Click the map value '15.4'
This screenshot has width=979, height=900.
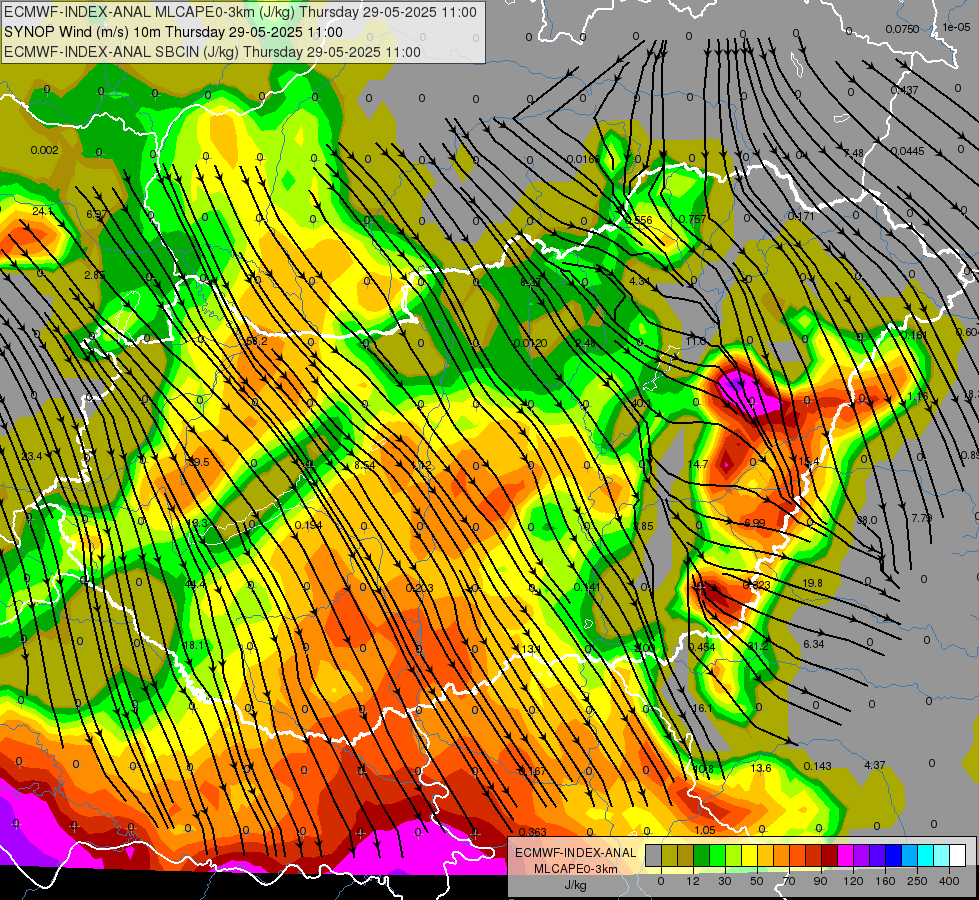[809, 461]
